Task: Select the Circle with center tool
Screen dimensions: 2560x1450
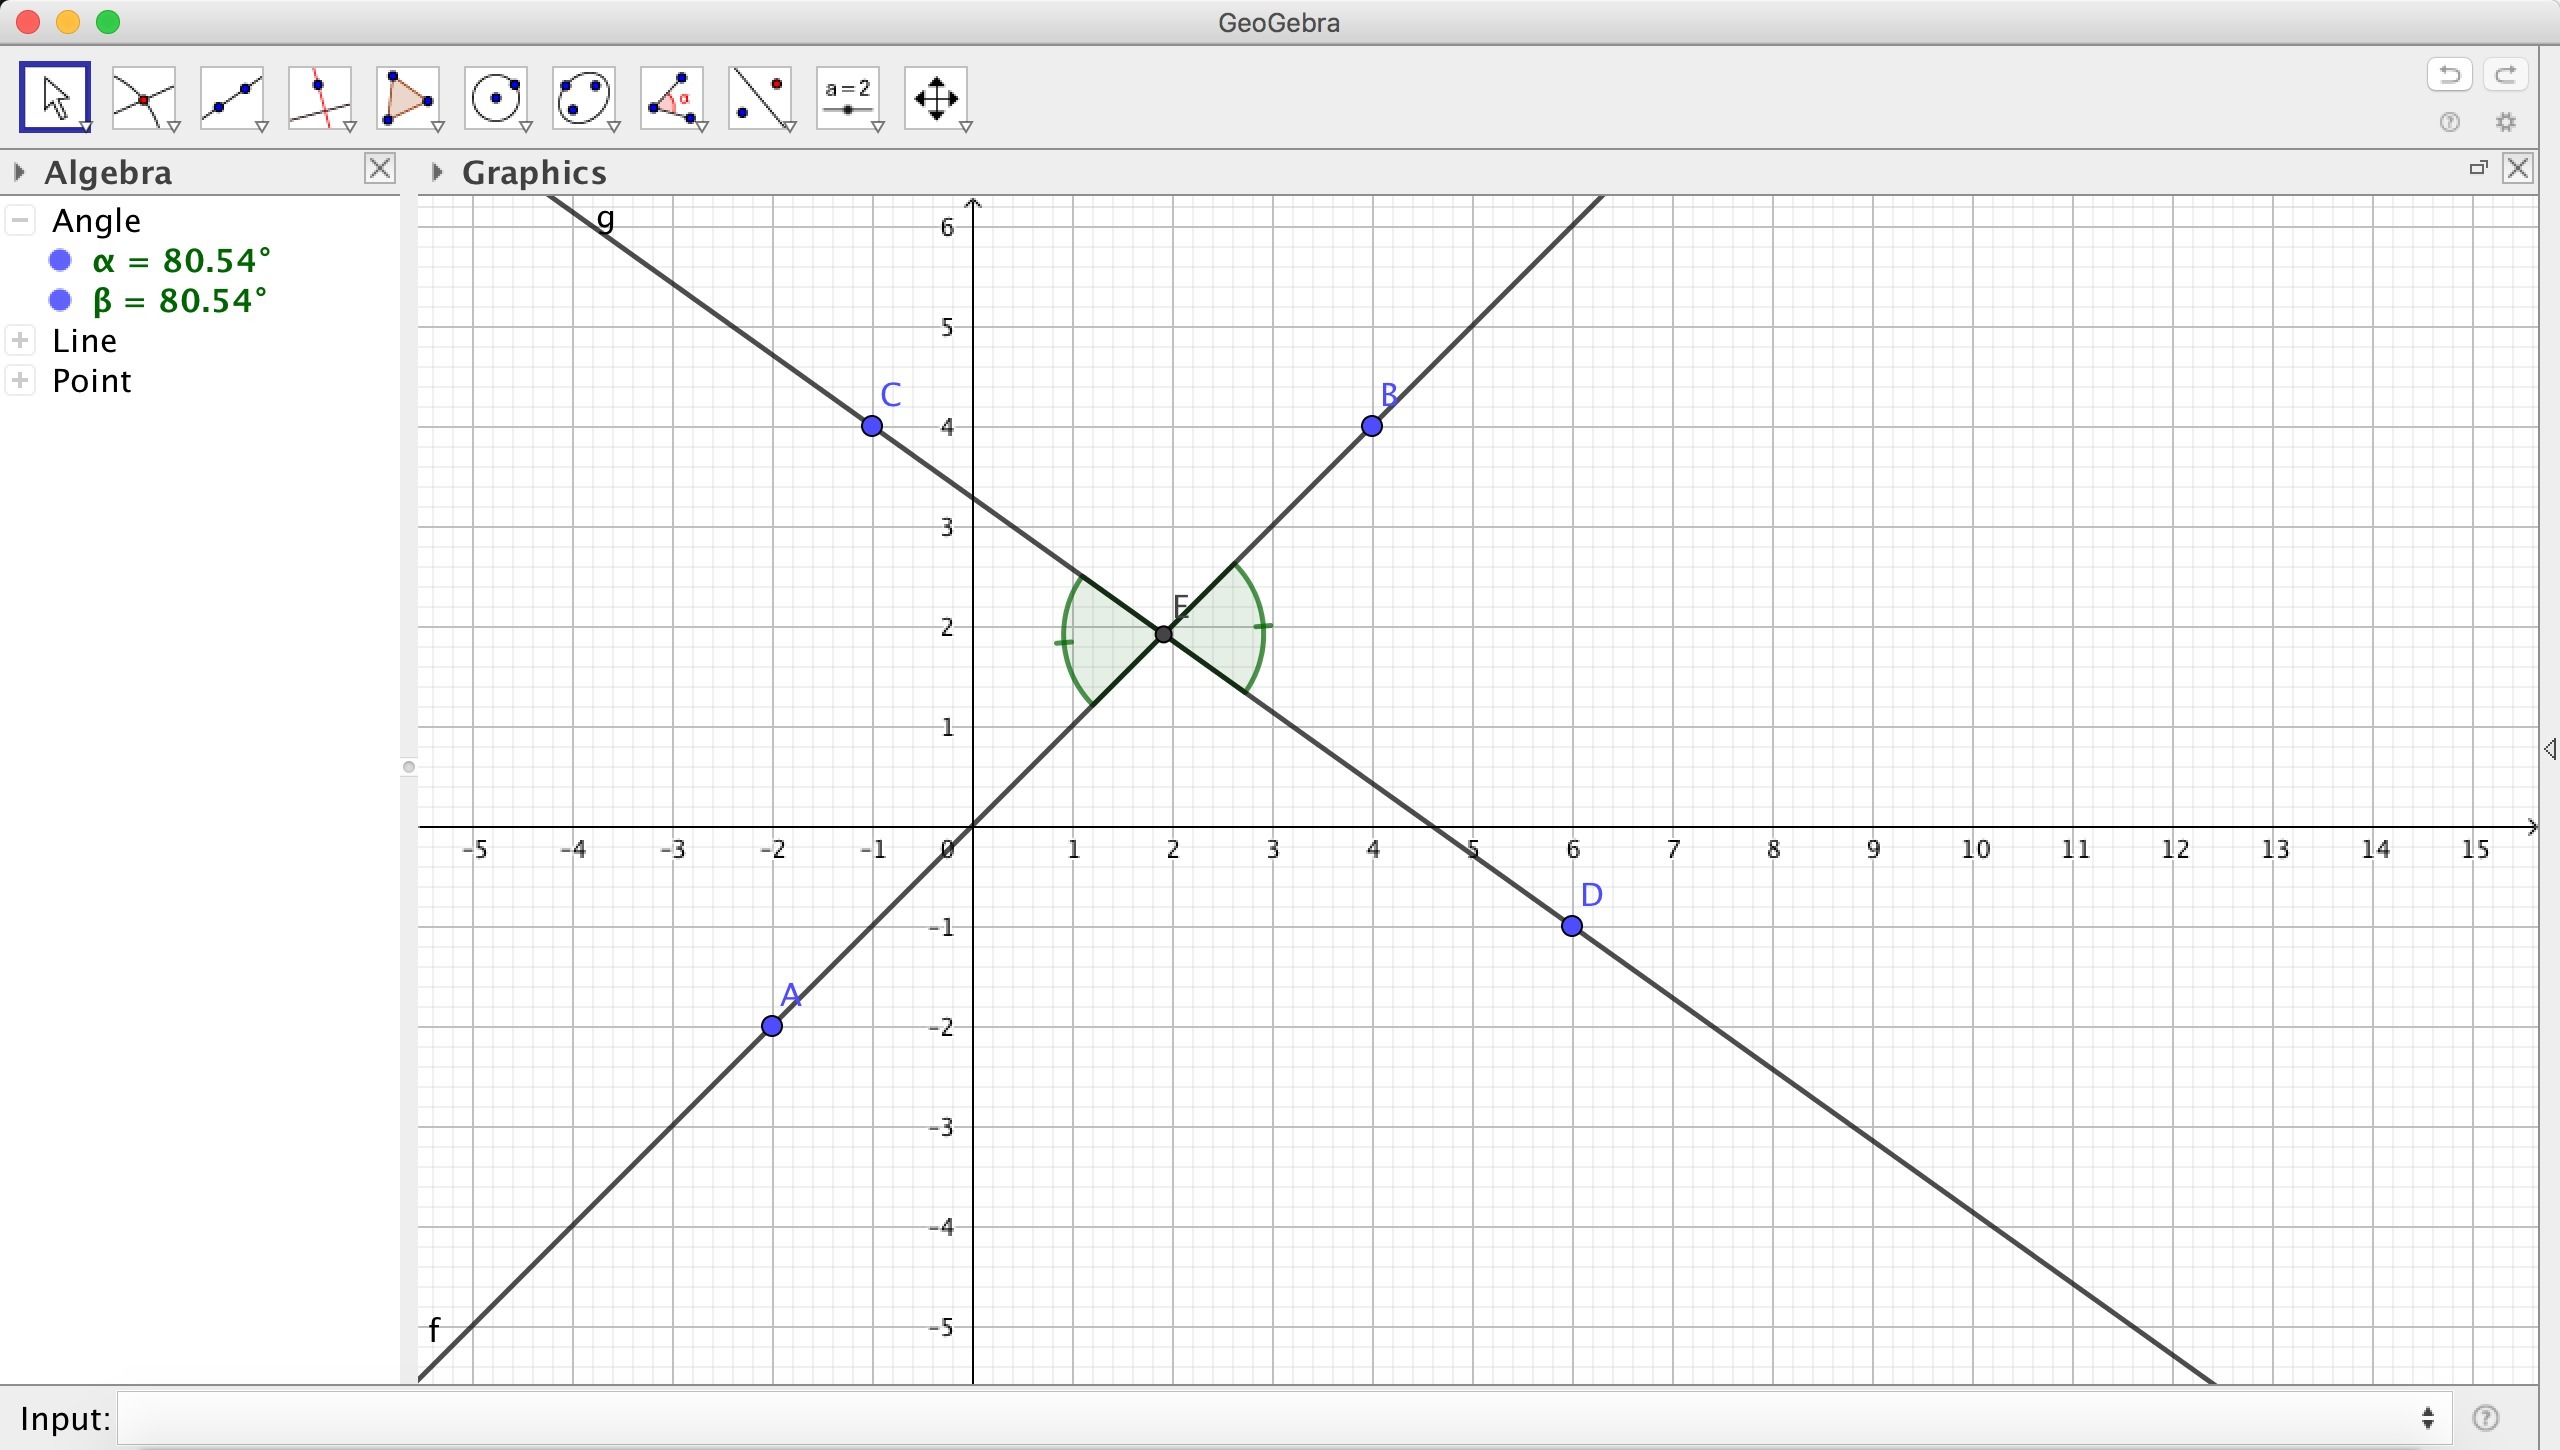Action: [x=497, y=97]
